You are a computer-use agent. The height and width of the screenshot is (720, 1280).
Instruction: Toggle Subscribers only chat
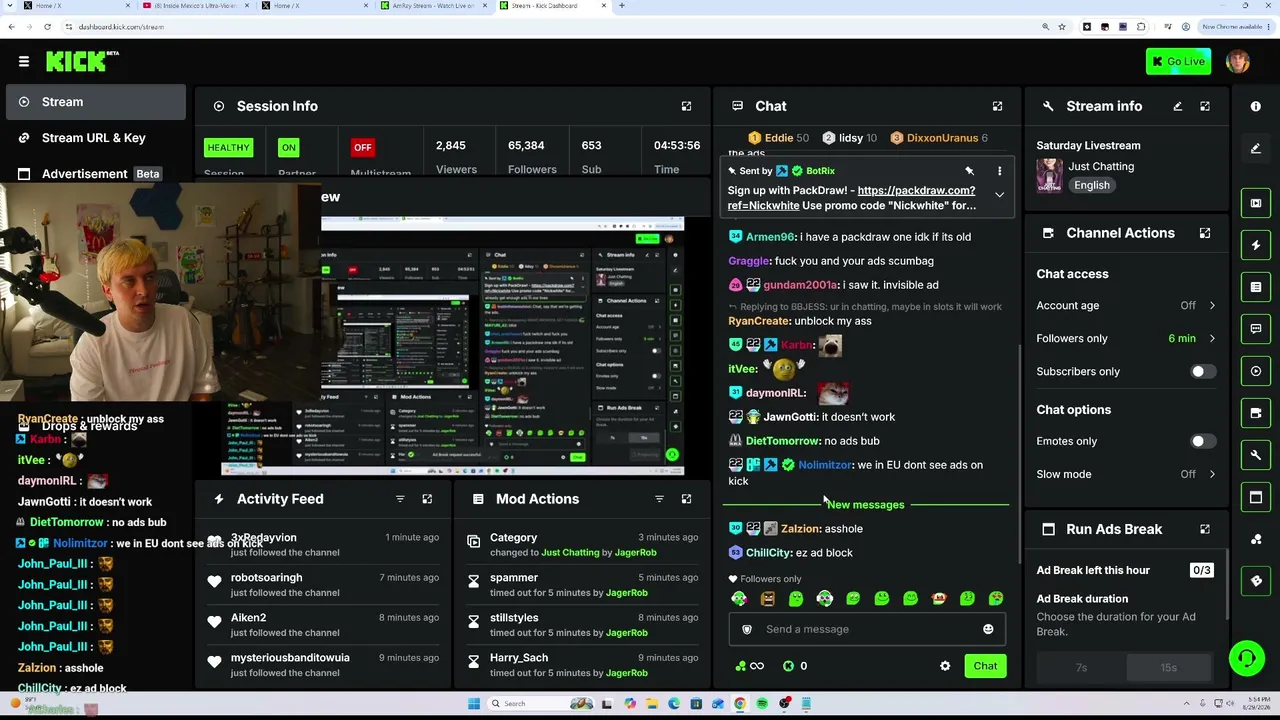click(1203, 372)
